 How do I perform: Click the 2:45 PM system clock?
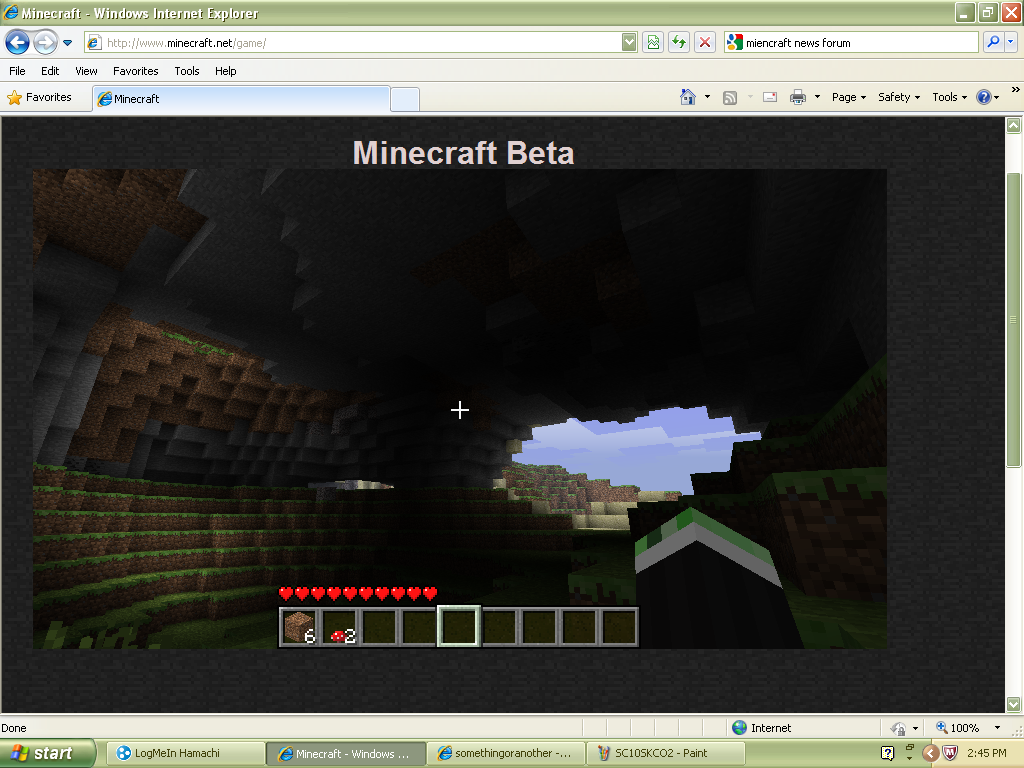pos(987,753)
